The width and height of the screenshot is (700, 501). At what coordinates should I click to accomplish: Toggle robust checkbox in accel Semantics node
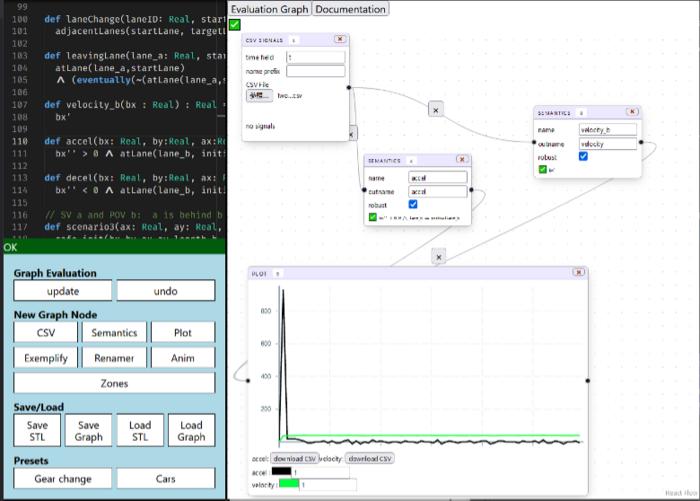coord(413,204)
